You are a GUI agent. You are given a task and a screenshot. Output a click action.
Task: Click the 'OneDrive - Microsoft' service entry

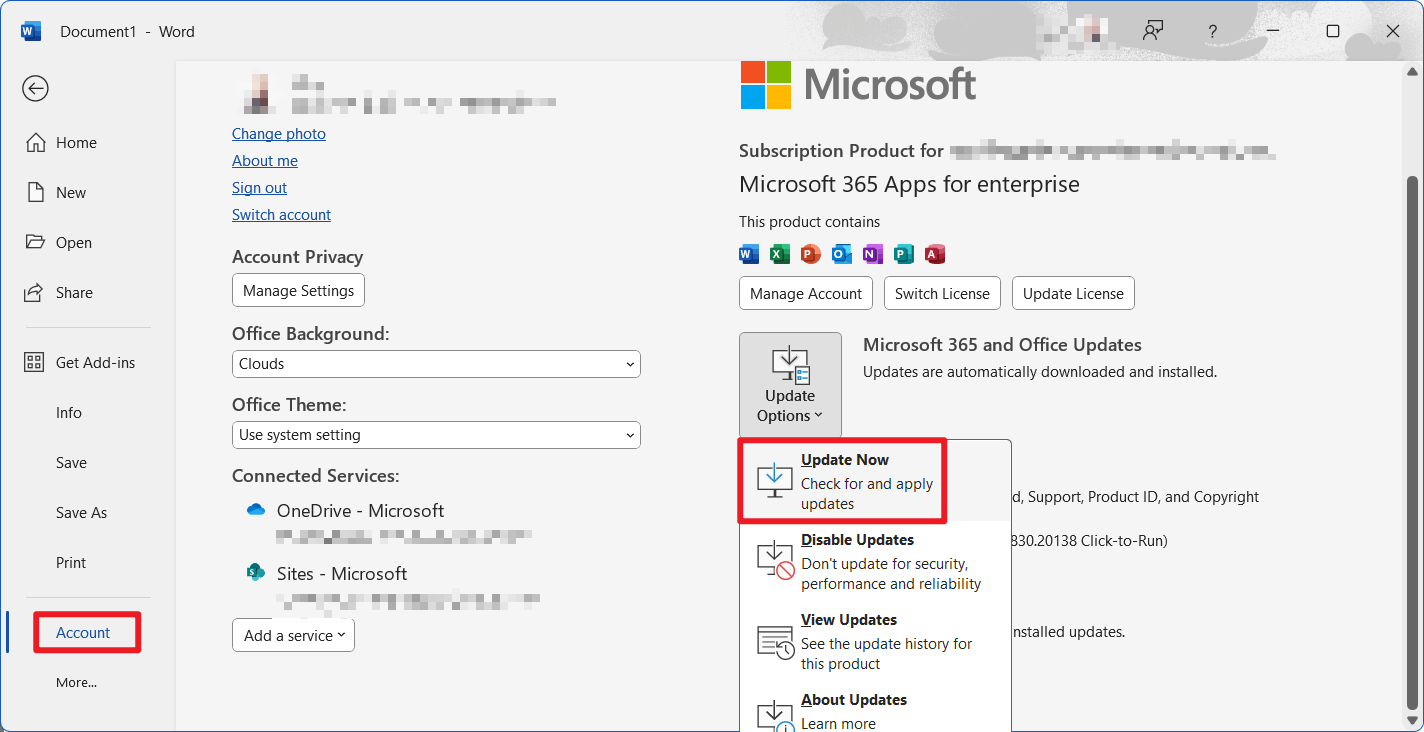click(x=360, y=511)
